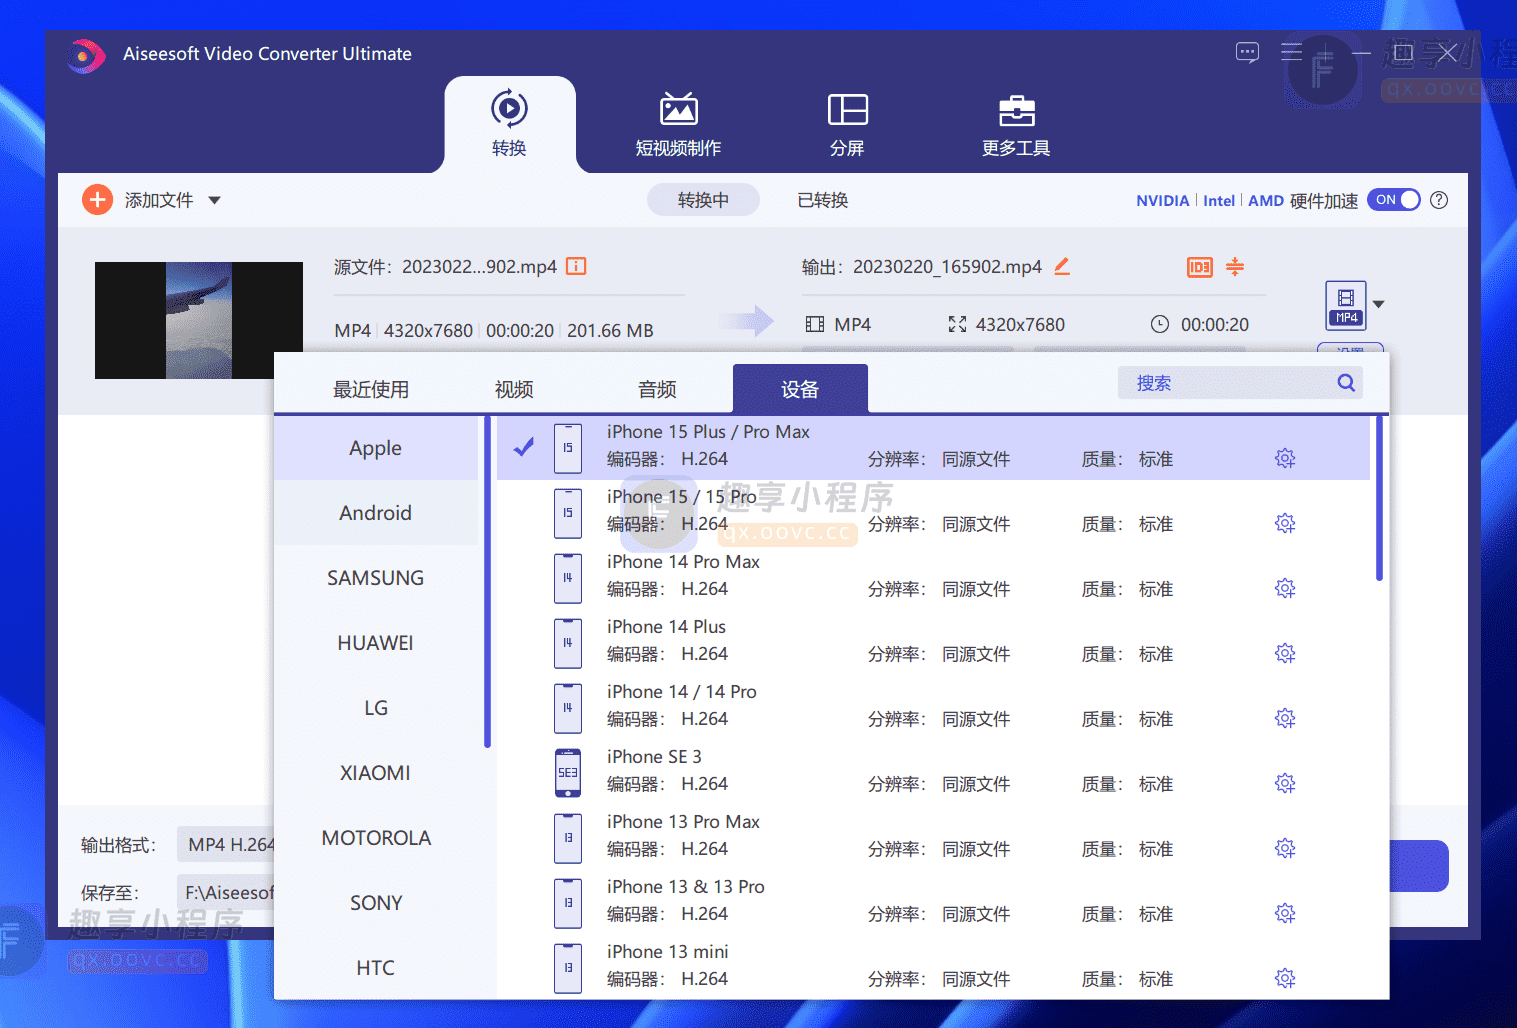1517x1028 pixels.
Task: Open settings gear for iPhone 13 mini
Action: click(x=1285, y=979)
